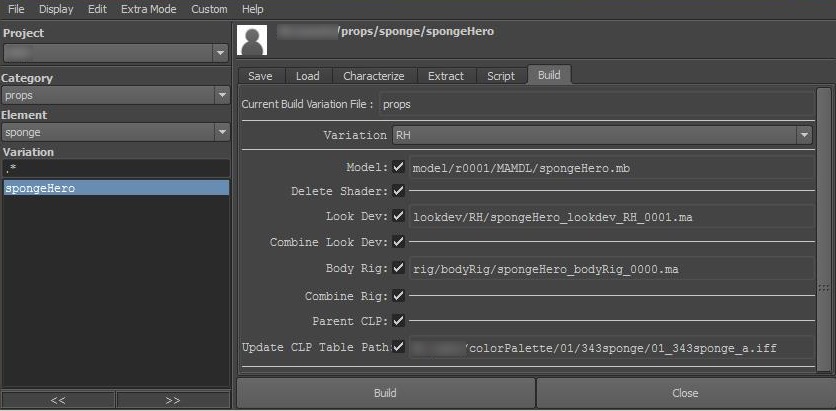Expand the Category dropdown showing props
Image resolution: width=836 pixels, height=411 pixels.
click(116, 95)
